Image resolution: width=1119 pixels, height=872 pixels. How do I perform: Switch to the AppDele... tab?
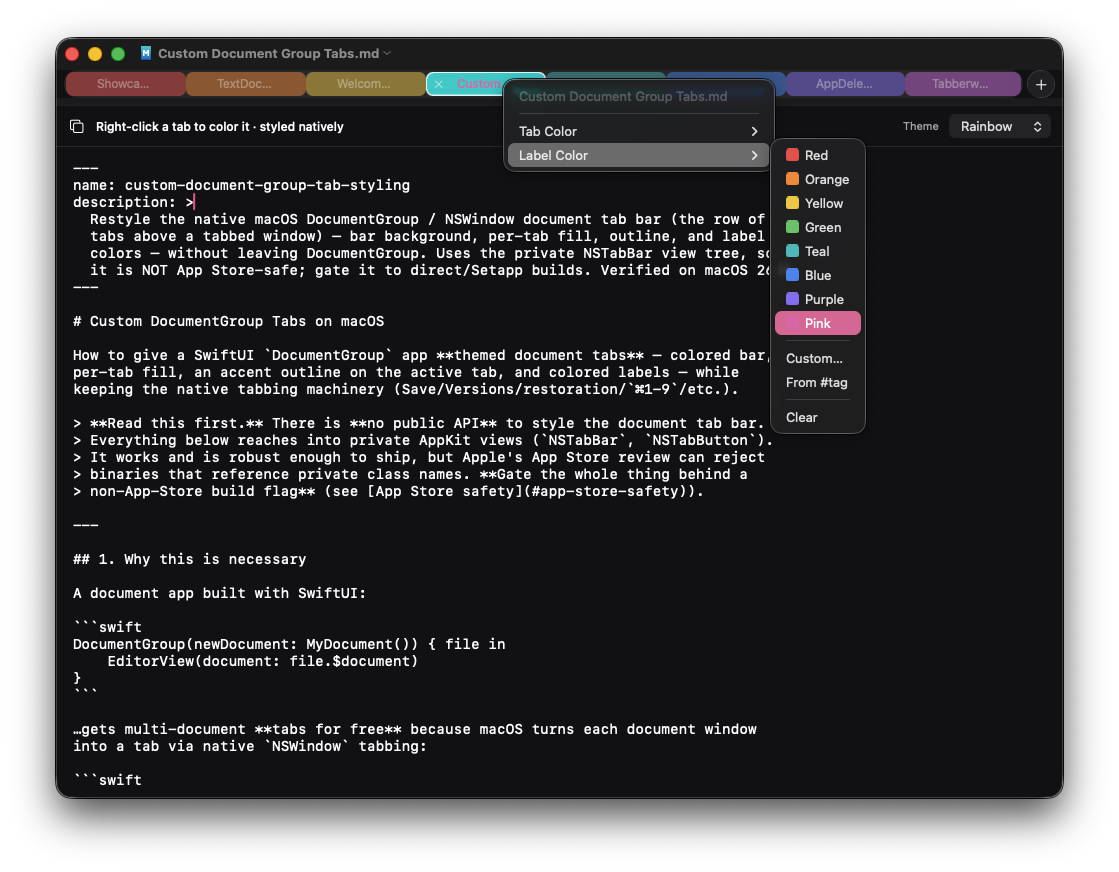click(845, 84)
